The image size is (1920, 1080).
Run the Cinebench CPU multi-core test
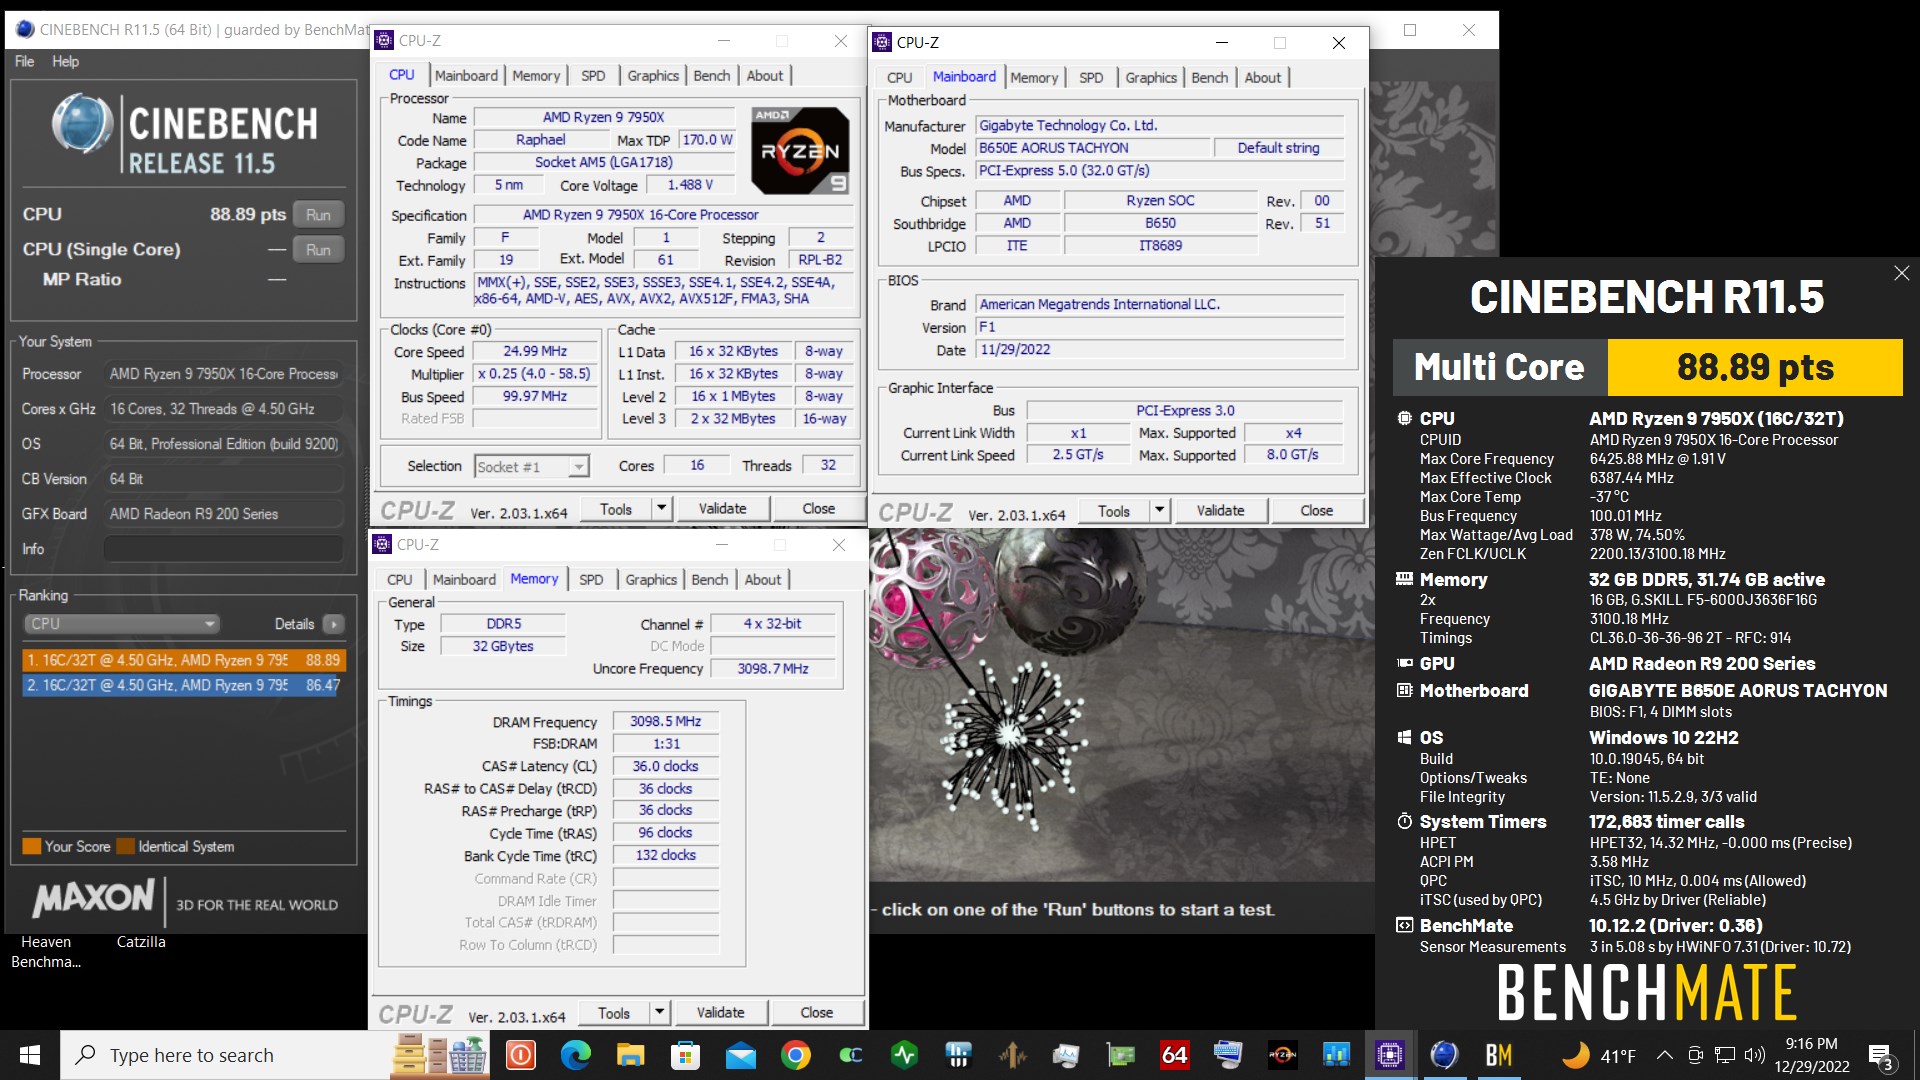tap(318, 214)
